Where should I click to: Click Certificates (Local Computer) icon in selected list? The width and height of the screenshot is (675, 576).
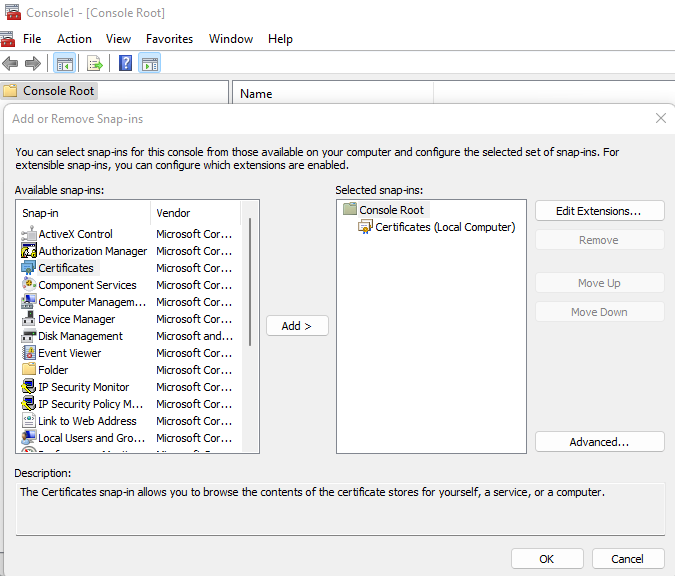tap(365, 226)
